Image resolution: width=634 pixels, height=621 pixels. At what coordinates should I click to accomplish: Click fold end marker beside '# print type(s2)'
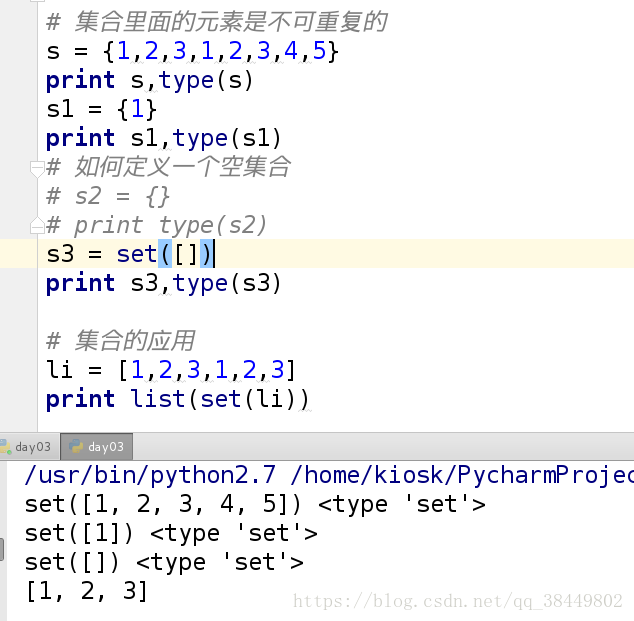tap(37, 226)
